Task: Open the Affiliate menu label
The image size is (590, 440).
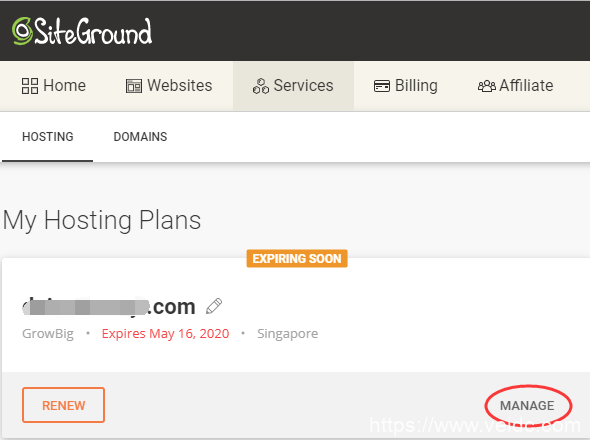Action: [x=526, y=85]
